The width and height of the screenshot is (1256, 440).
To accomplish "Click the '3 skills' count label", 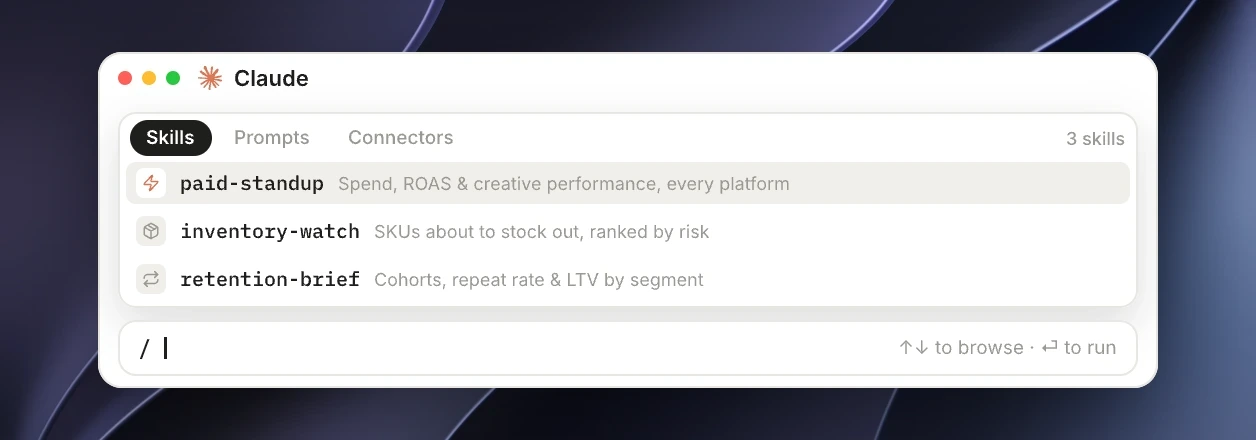I will tap(1095, 139).
